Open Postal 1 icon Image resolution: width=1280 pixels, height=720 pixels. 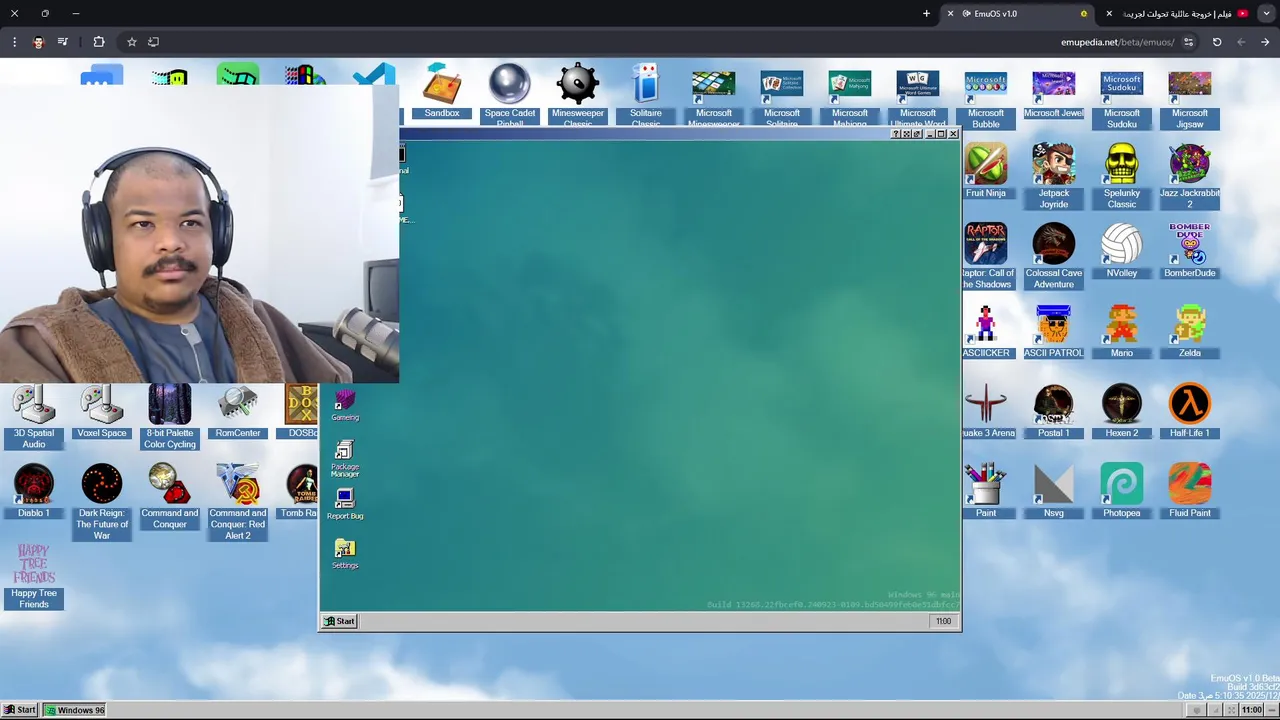point(1054,410)
